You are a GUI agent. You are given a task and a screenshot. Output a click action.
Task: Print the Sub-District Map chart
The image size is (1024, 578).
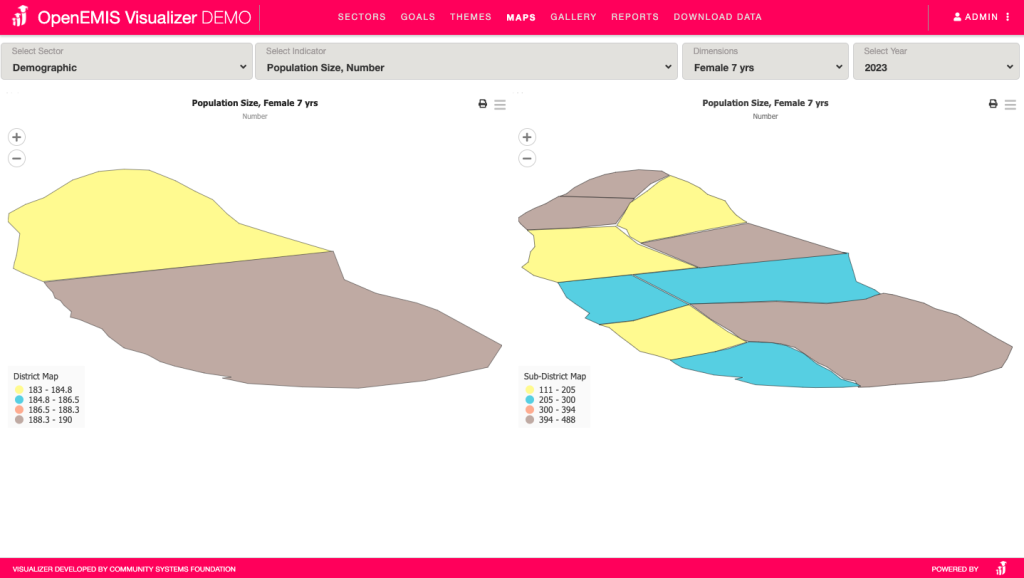pos(993,104)
